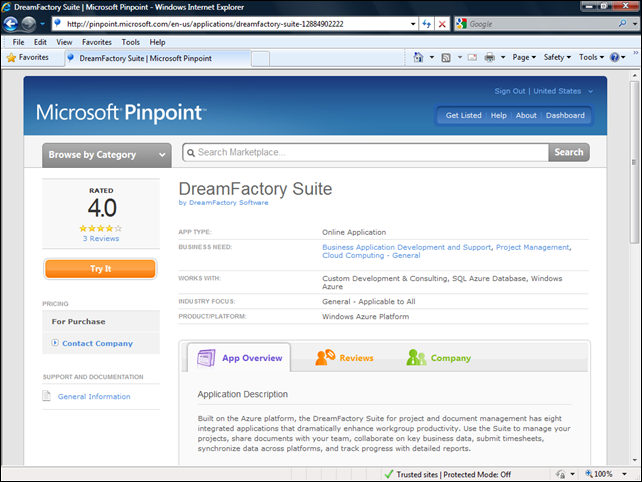The height and width of the screenshot is (482, 642).
Task: Open the command bar Tools dropdown
Action: tap(591, 57)
